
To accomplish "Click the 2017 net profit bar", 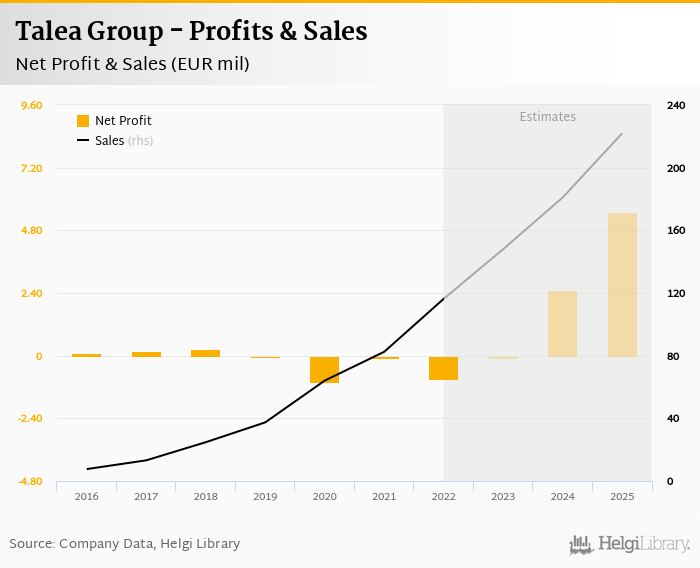I will coord(146,354).
